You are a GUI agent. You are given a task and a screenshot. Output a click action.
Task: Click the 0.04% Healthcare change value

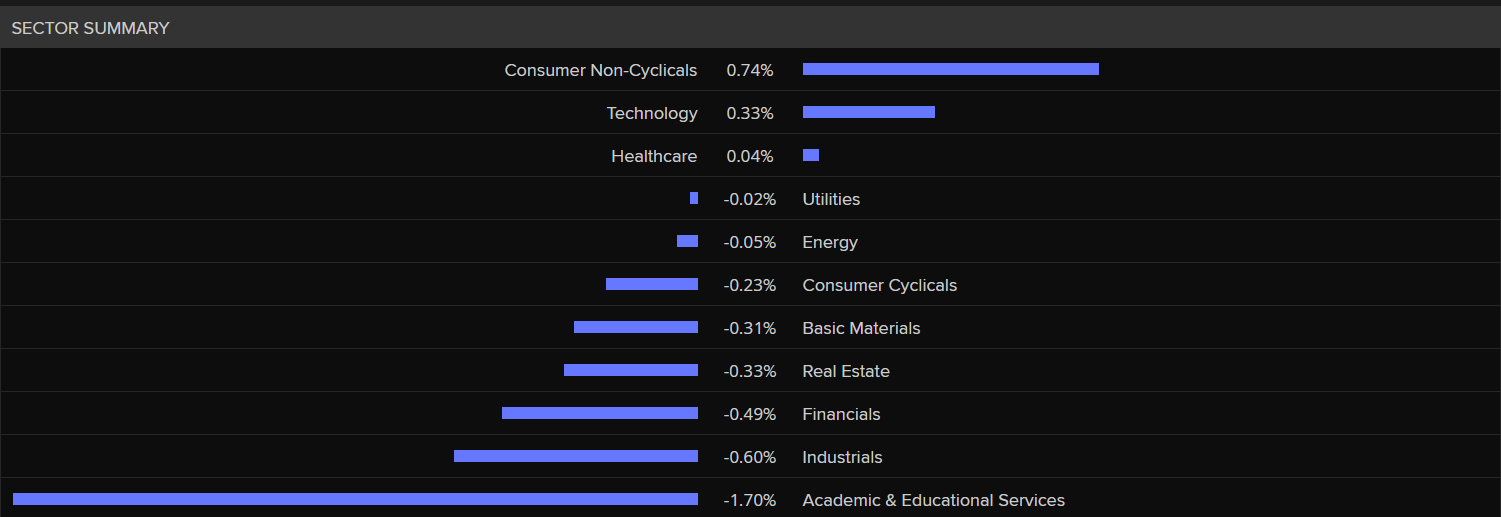(x=750, y=156)
